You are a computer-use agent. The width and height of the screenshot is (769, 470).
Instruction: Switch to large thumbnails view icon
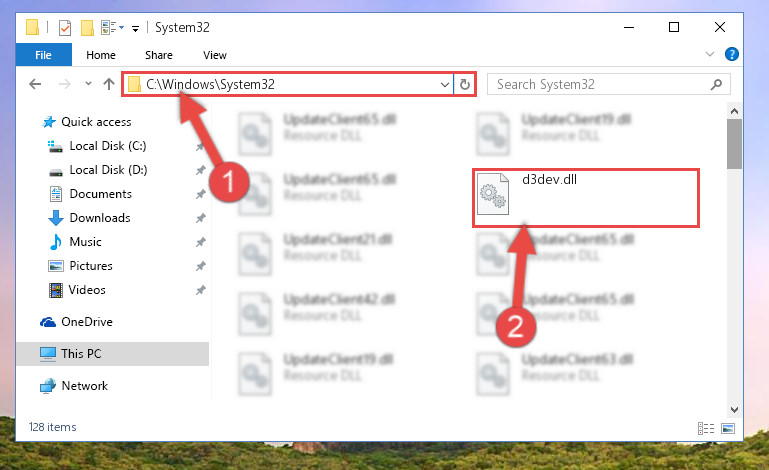point(728,428)
